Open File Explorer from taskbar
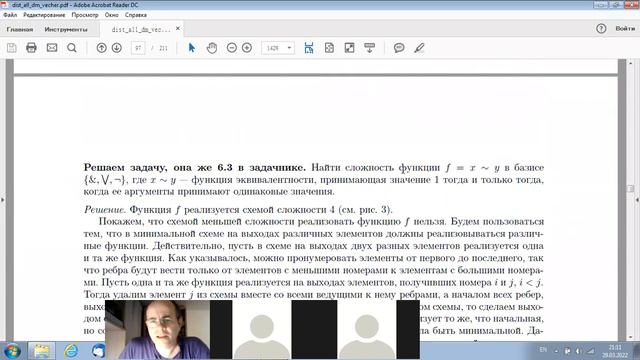This screenshot has height=360, width=640. (41, 351)
